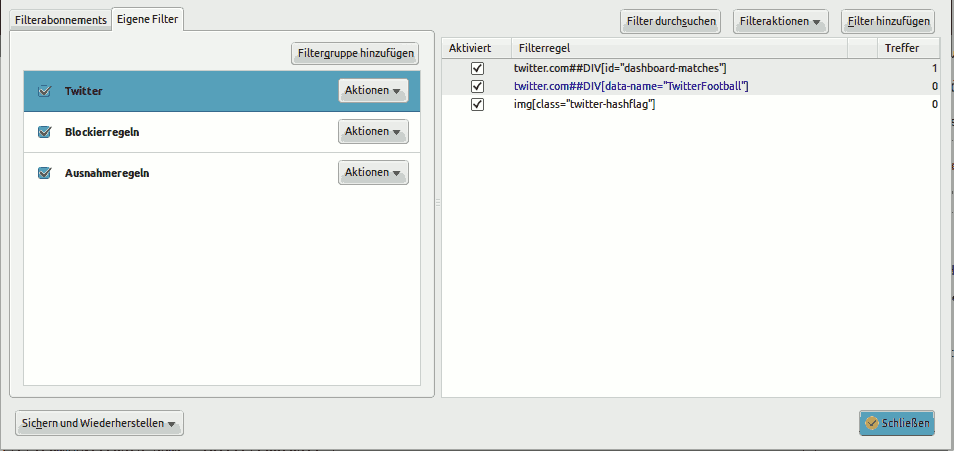
Task: Open Aktionen dropdown for Ausnahmeregeln
Action: [x=373, y=173]
